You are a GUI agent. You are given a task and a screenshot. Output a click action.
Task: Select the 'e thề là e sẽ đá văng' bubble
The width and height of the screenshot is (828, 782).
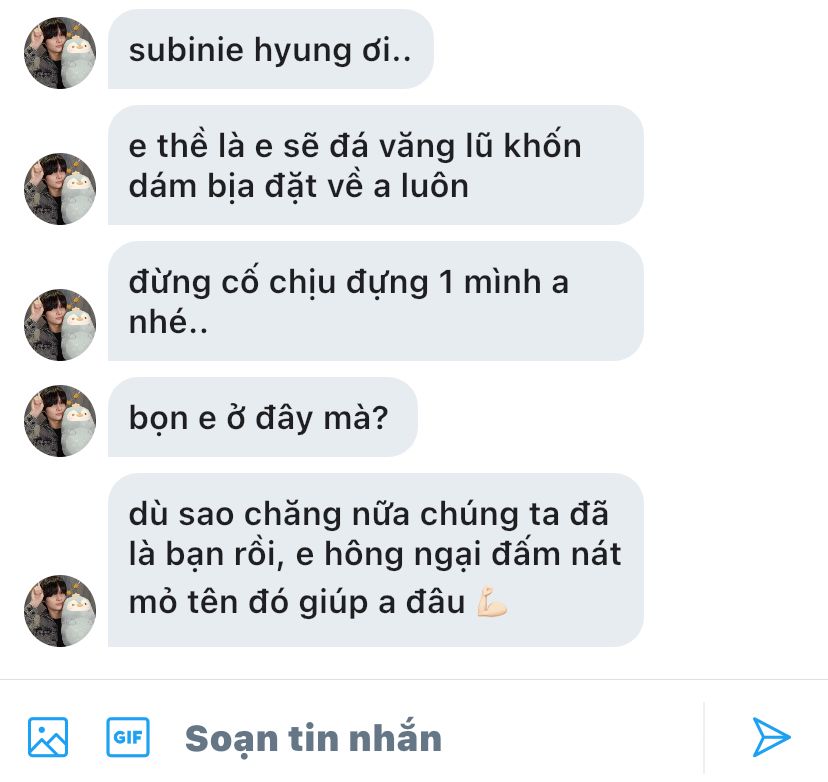376,165
